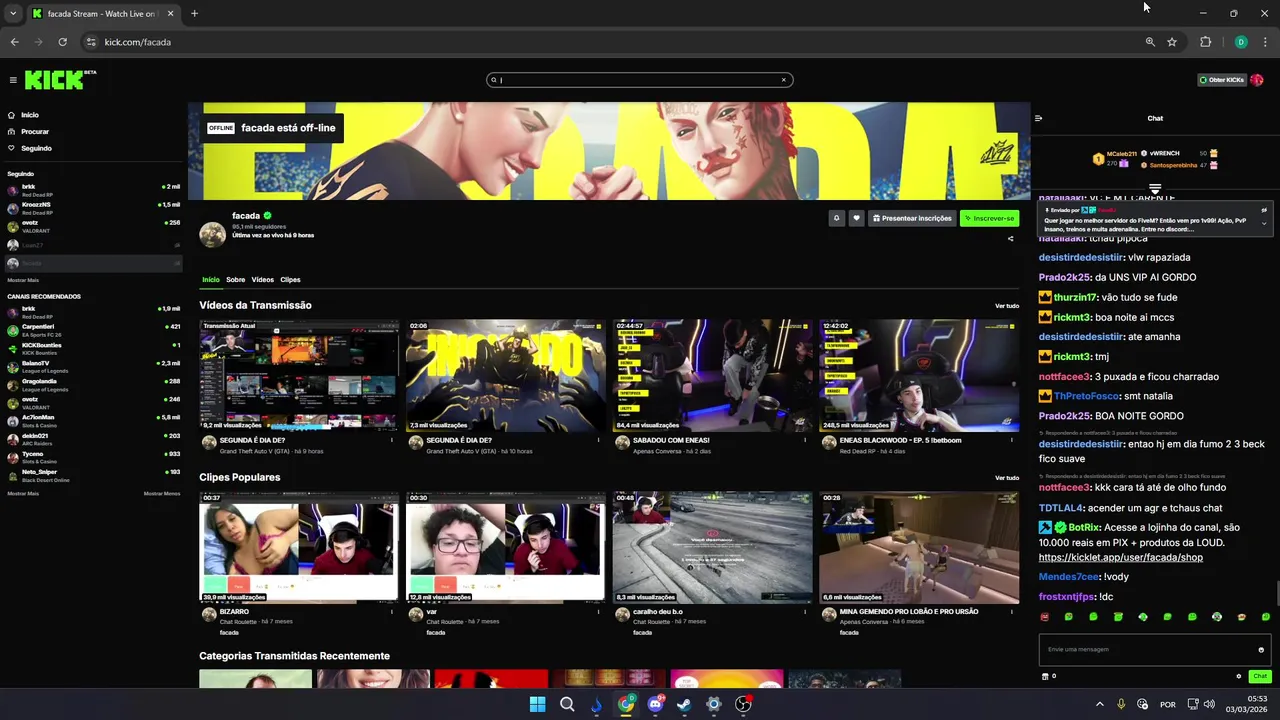Image resolution: width=1280 pixels, height=720 pixels.
Task: Expand Mostrar Mais under Seguindo list
Action: tap(23, 280)
